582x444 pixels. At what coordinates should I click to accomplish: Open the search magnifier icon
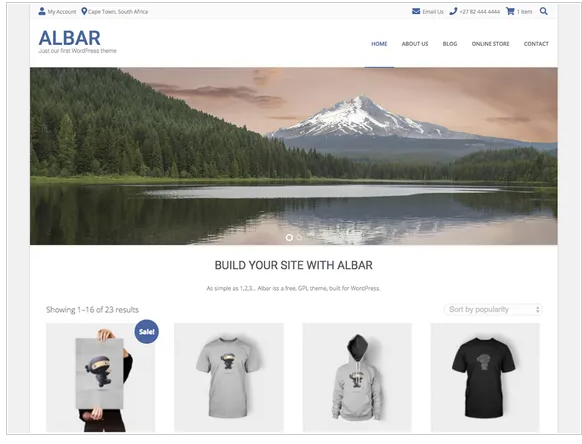pos(543,12)
